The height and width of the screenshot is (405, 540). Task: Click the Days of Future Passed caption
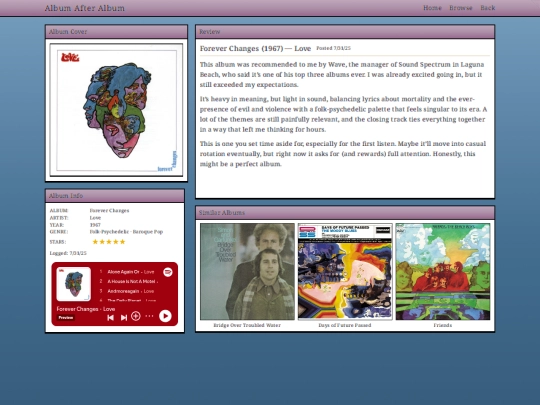point(345,325)
